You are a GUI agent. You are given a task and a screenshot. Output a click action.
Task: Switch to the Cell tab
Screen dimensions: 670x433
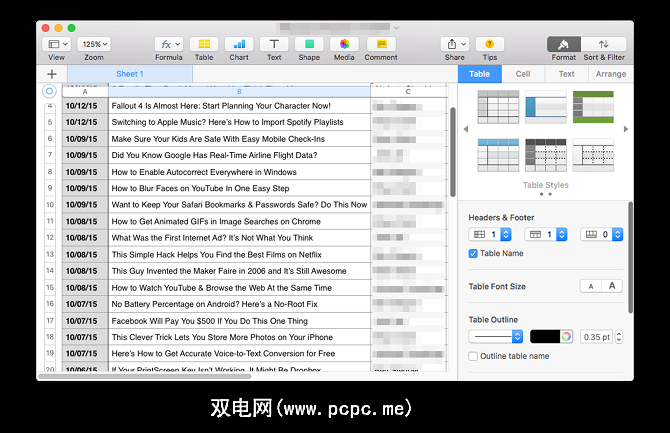(523, 74)
